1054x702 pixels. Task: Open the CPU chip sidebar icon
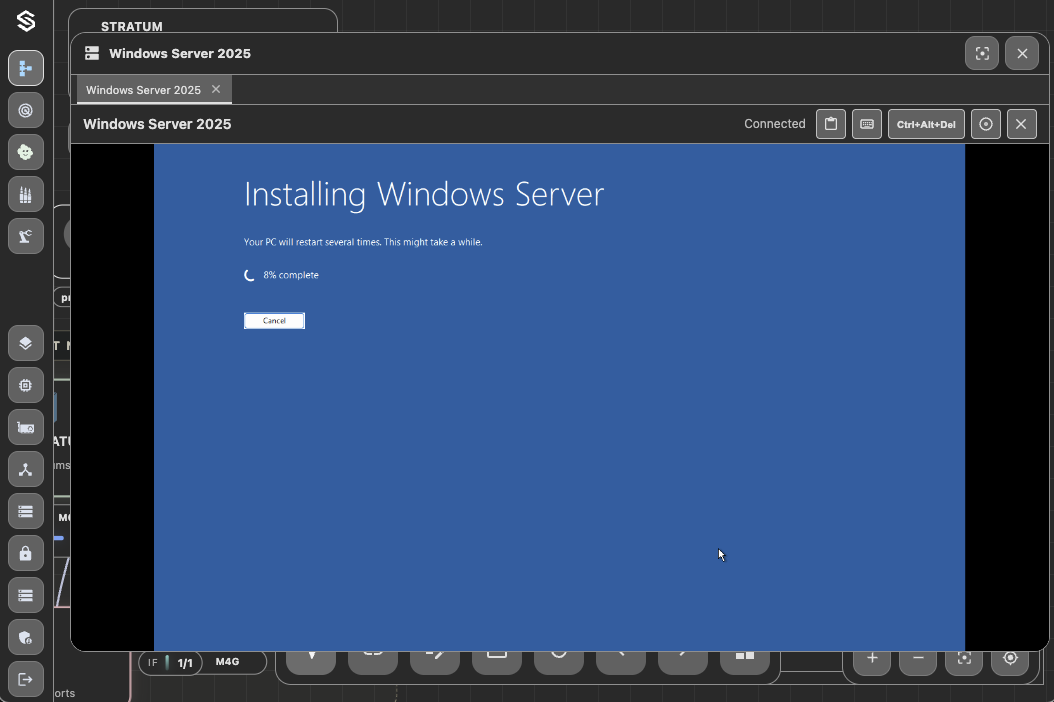pyautogui.click(x=26, y=385)
